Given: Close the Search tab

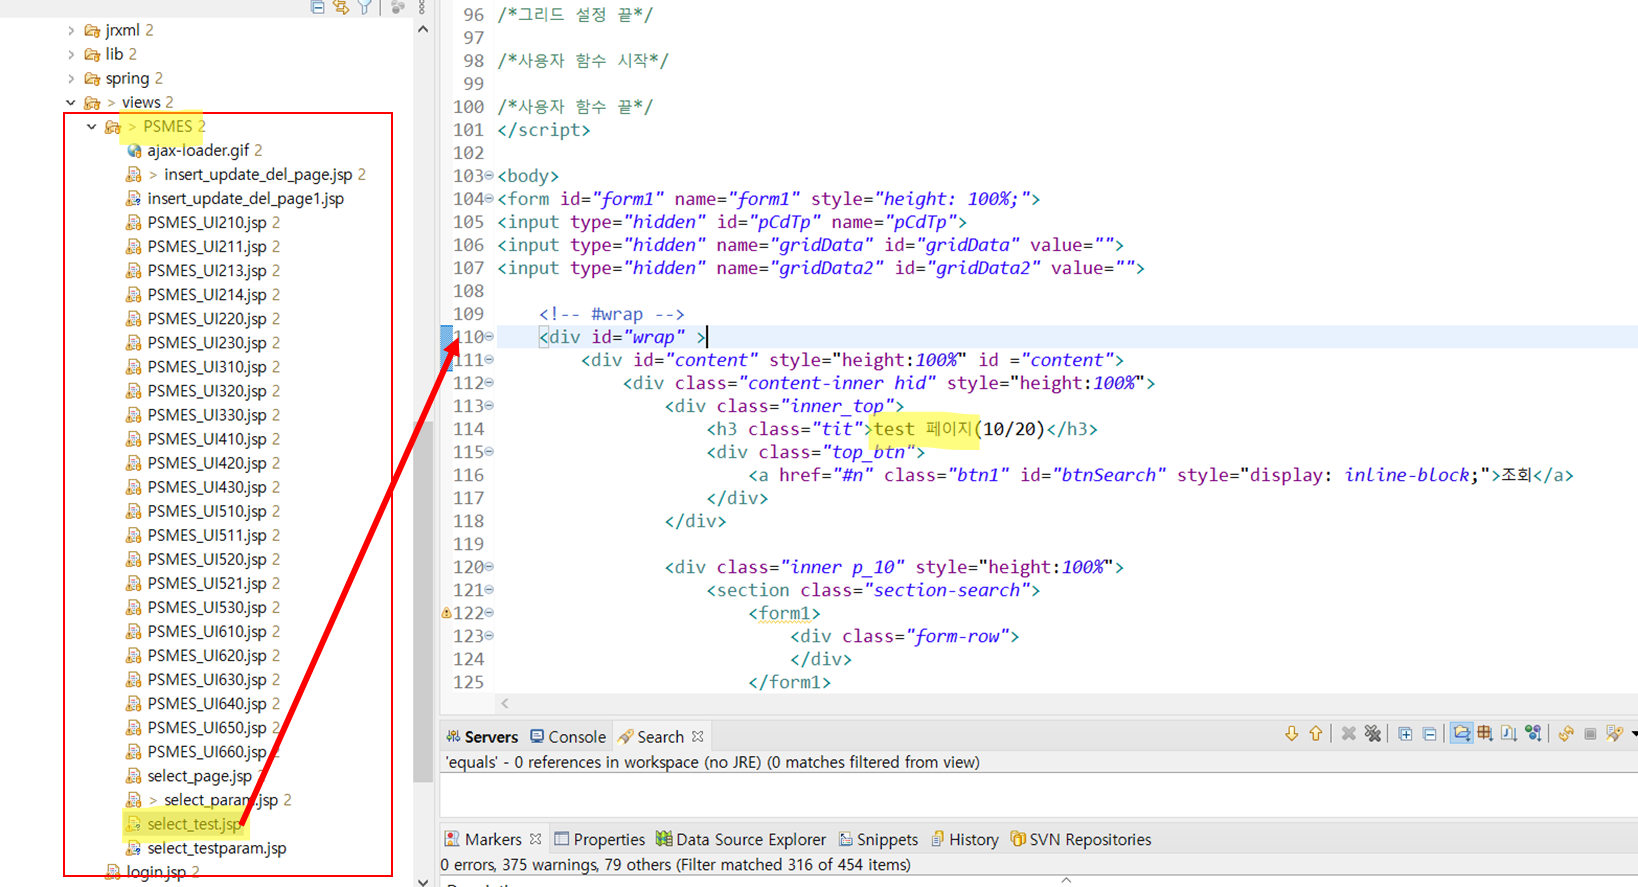Looking at the screenshot, I should (698, 736).
